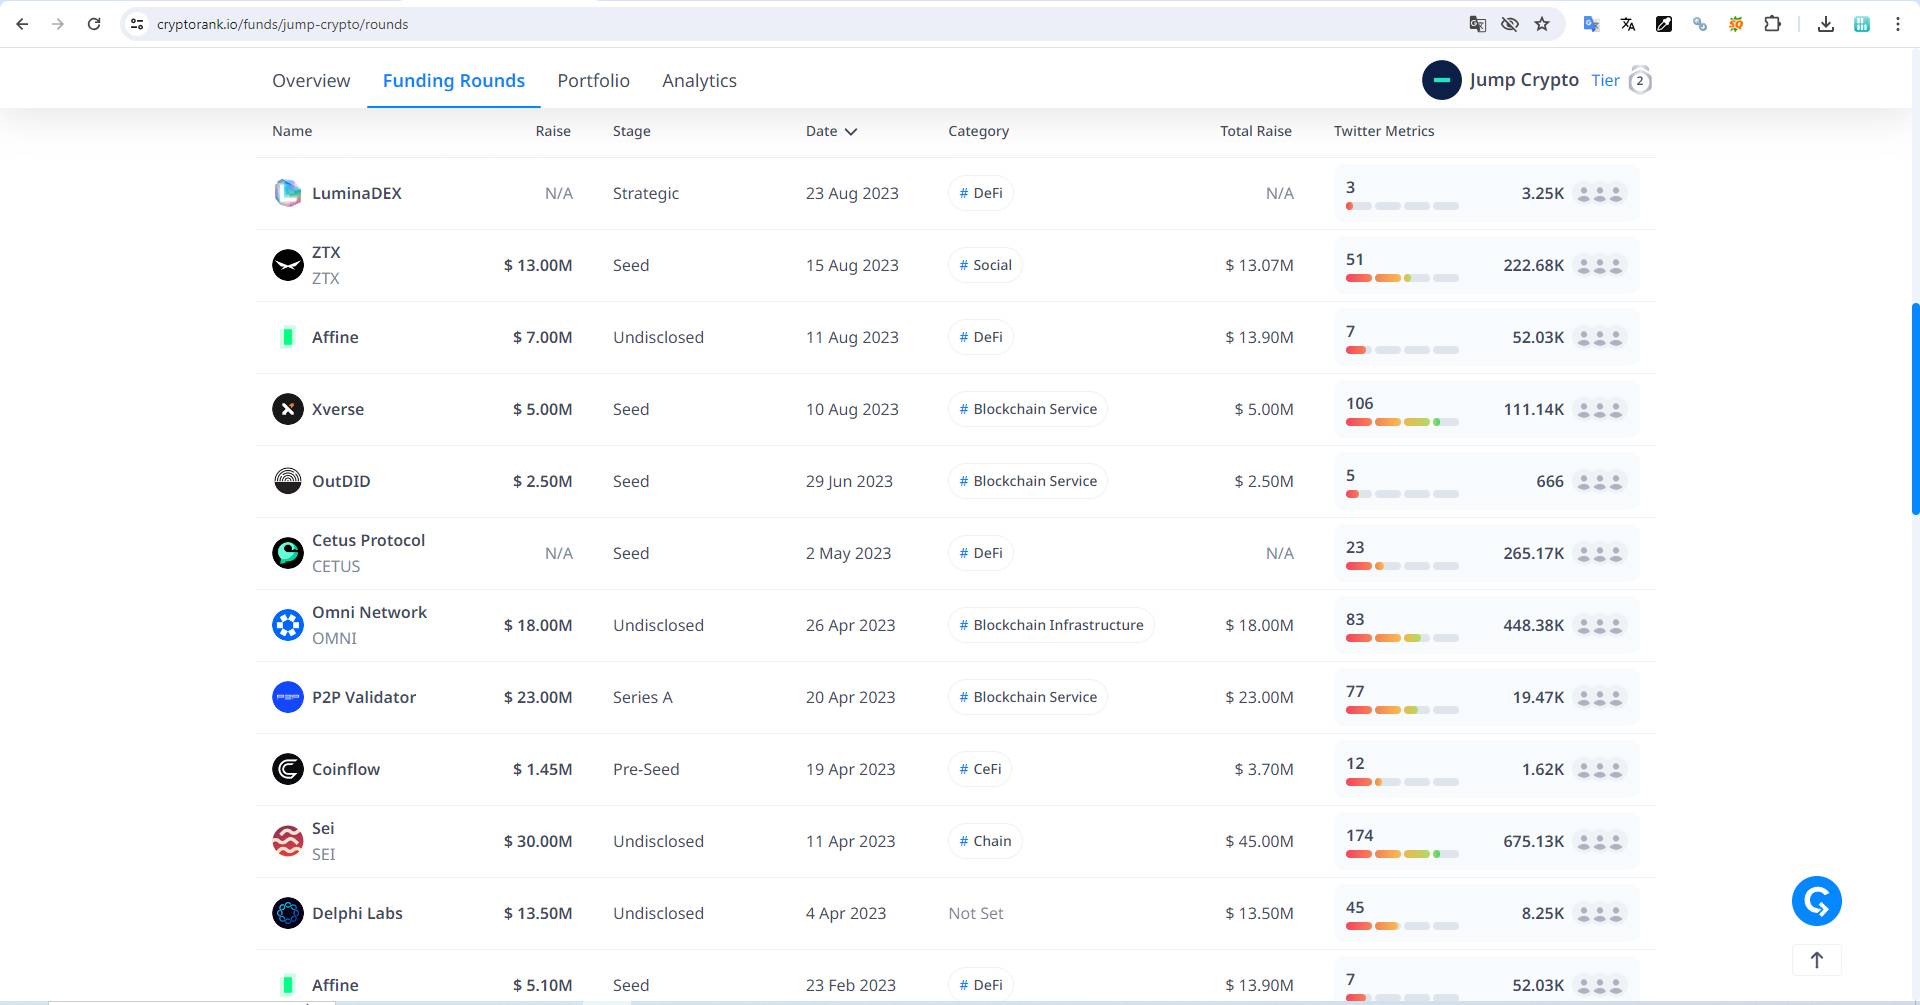
Task: Click the Blockchain Infrastructure tag
Action: pyautogui.click(x=1051, y=625)
